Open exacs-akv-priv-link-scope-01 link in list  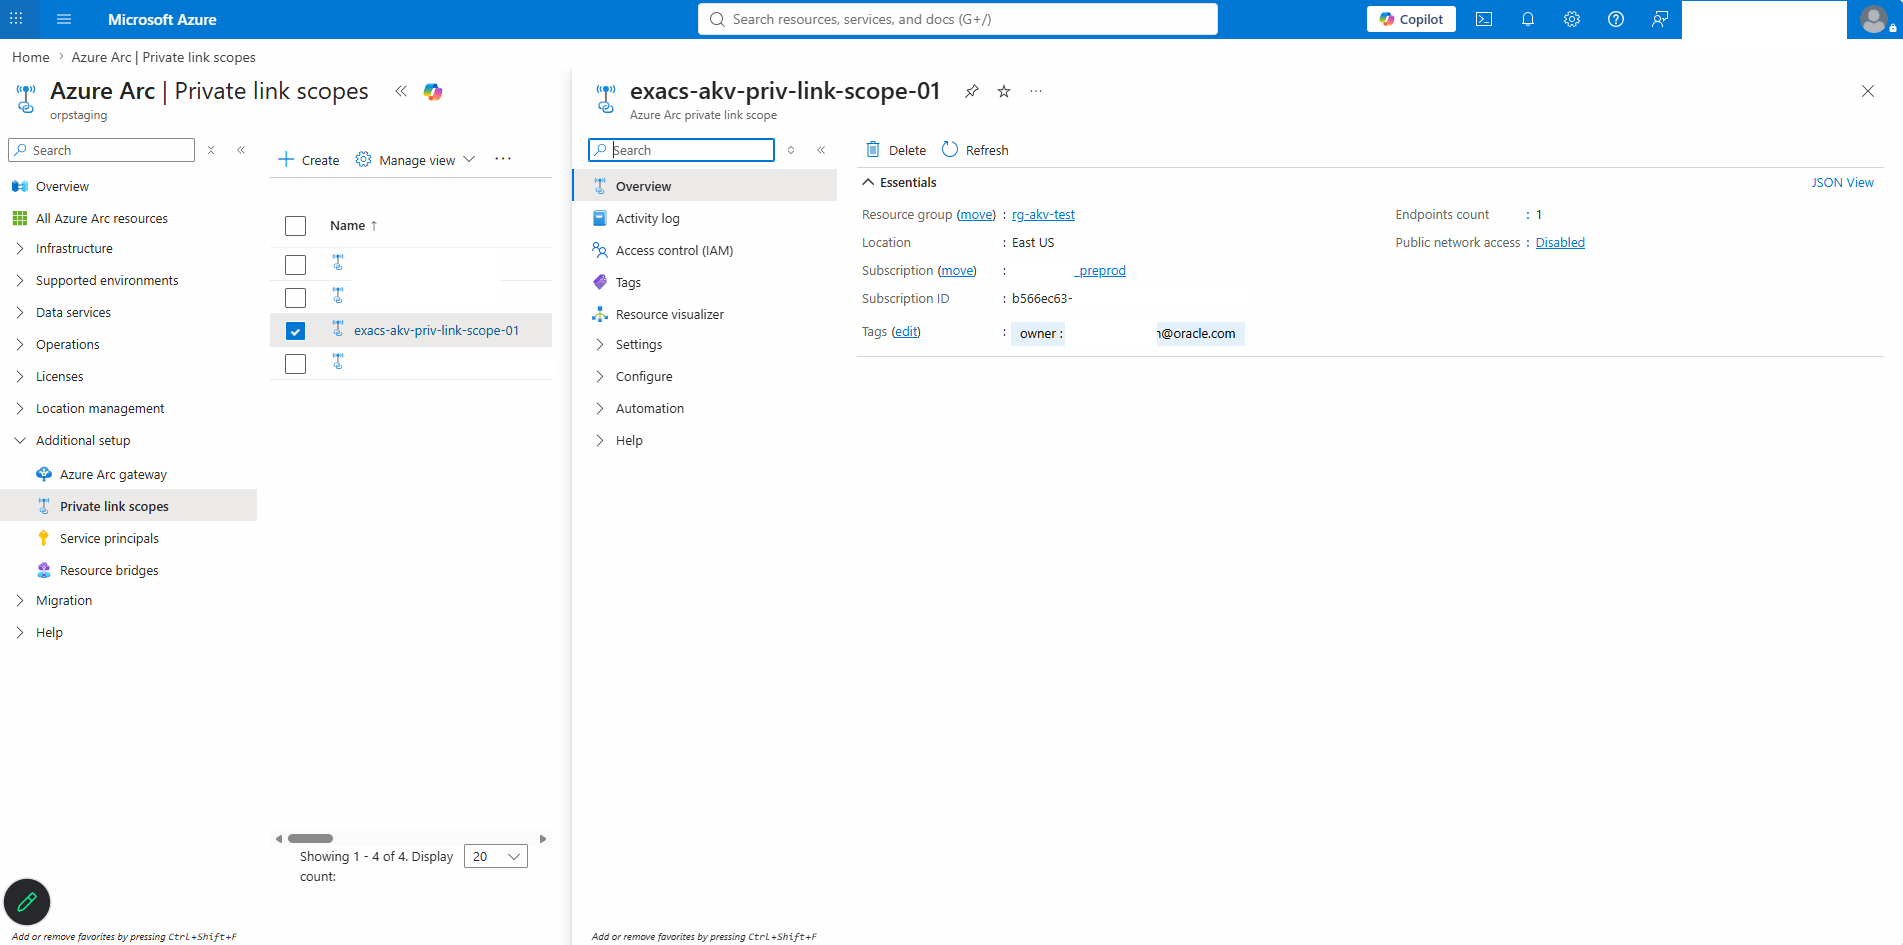436,331
